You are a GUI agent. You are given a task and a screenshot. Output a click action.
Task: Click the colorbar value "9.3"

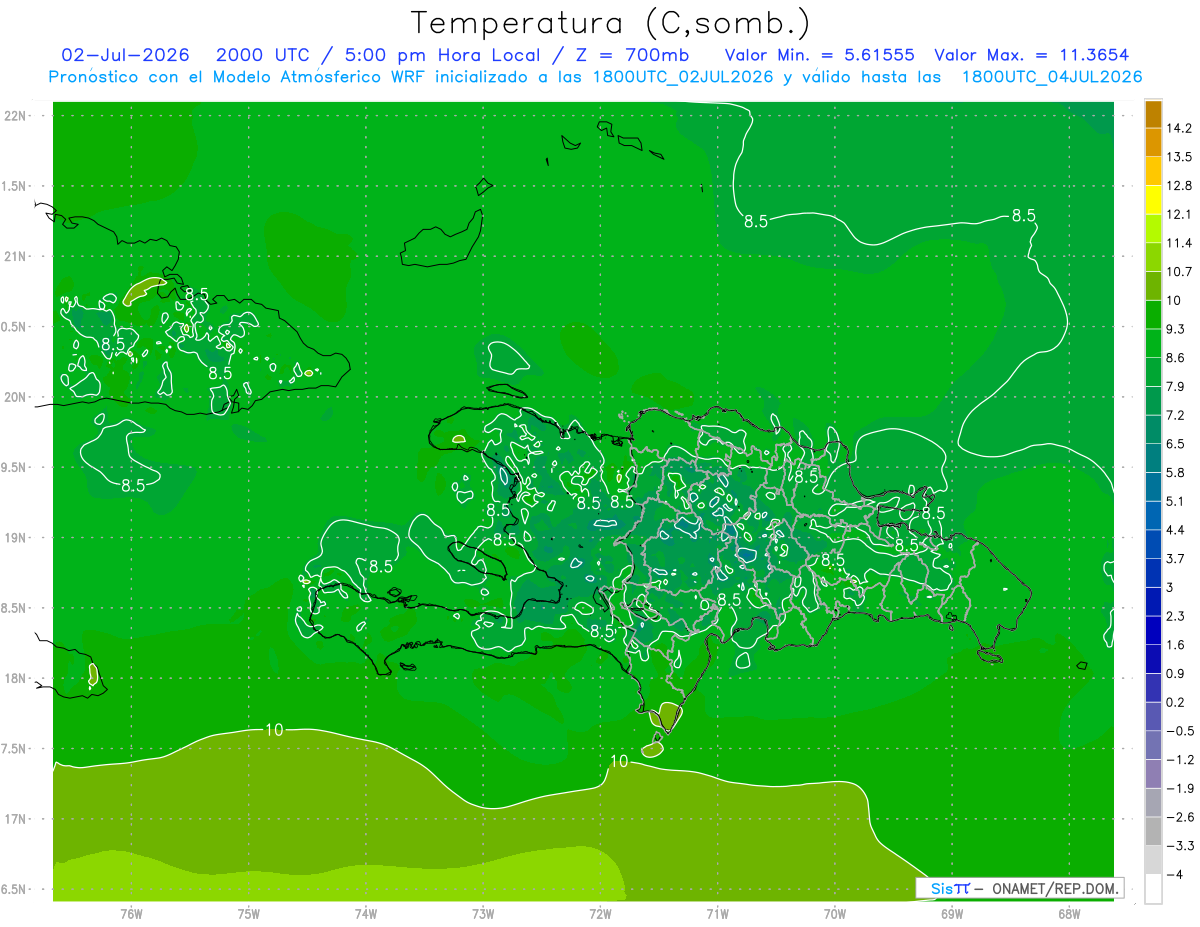[x=1176, y=329]
